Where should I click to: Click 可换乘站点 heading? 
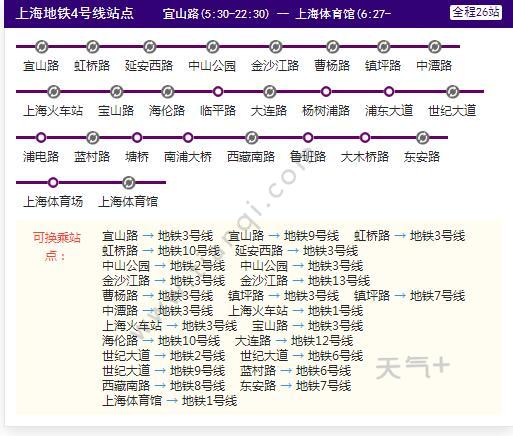pyautogui.click(x=57, y=246)
